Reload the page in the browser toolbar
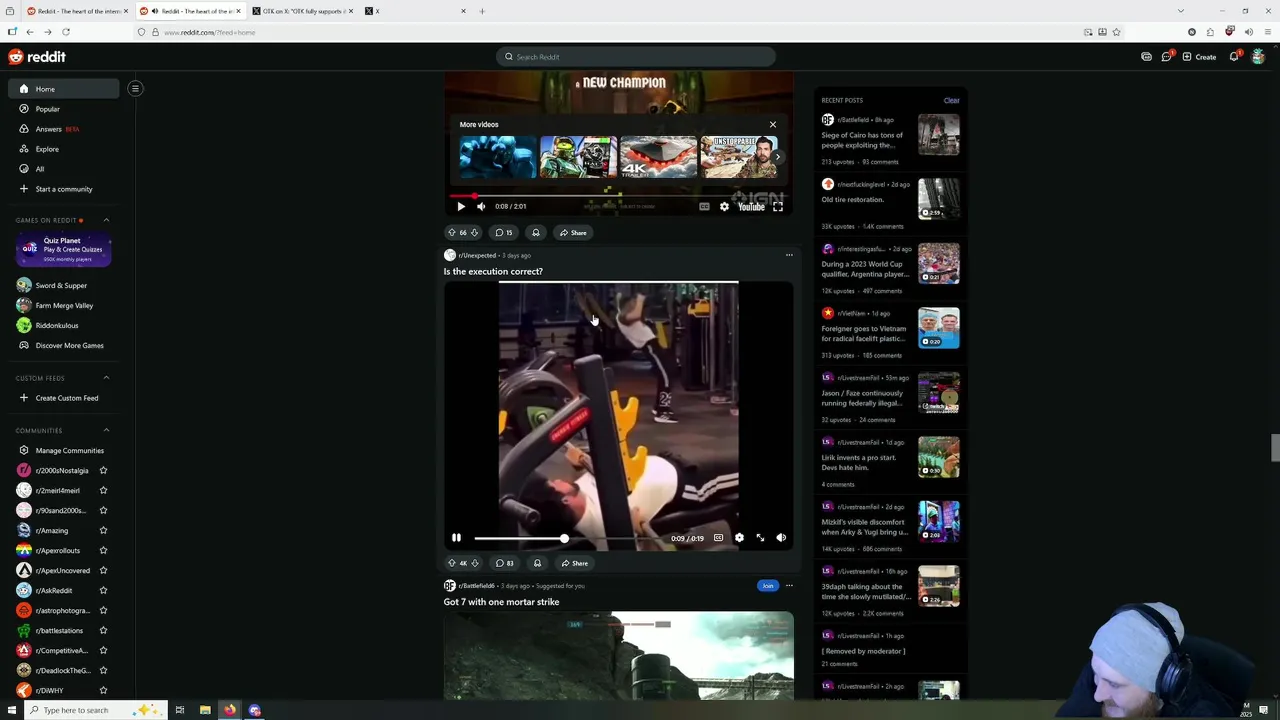Screen dimensions: 1280x720 (65, 32)
